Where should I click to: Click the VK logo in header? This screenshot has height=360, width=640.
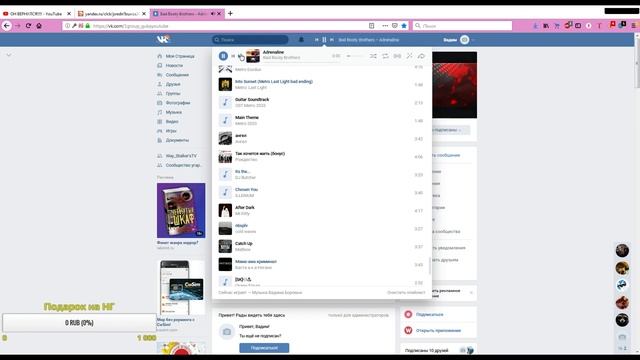pos(163,39)
